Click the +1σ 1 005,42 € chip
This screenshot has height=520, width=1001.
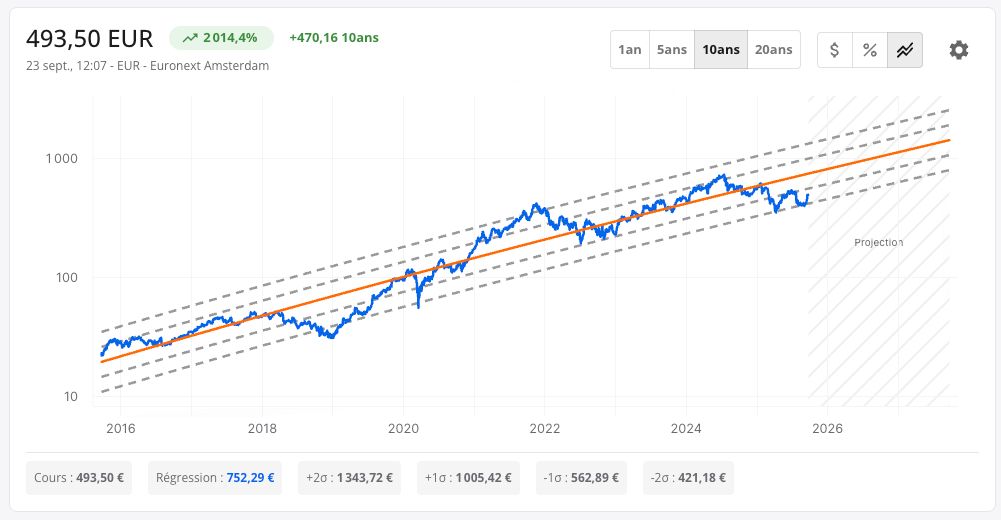click(x=468, y=478)
